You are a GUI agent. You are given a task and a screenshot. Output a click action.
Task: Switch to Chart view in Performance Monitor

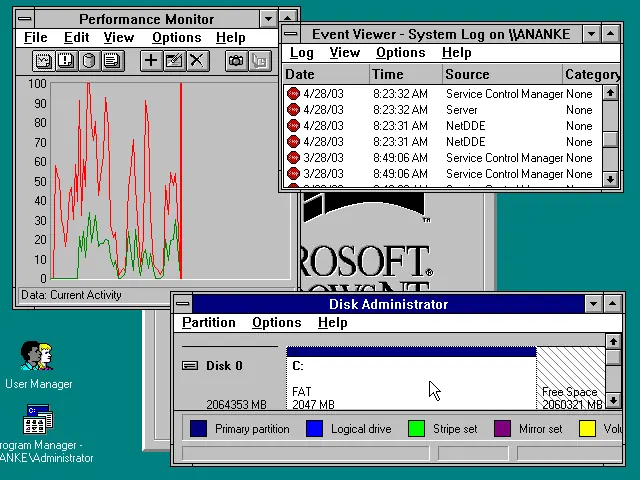click(x=43, y=61)
